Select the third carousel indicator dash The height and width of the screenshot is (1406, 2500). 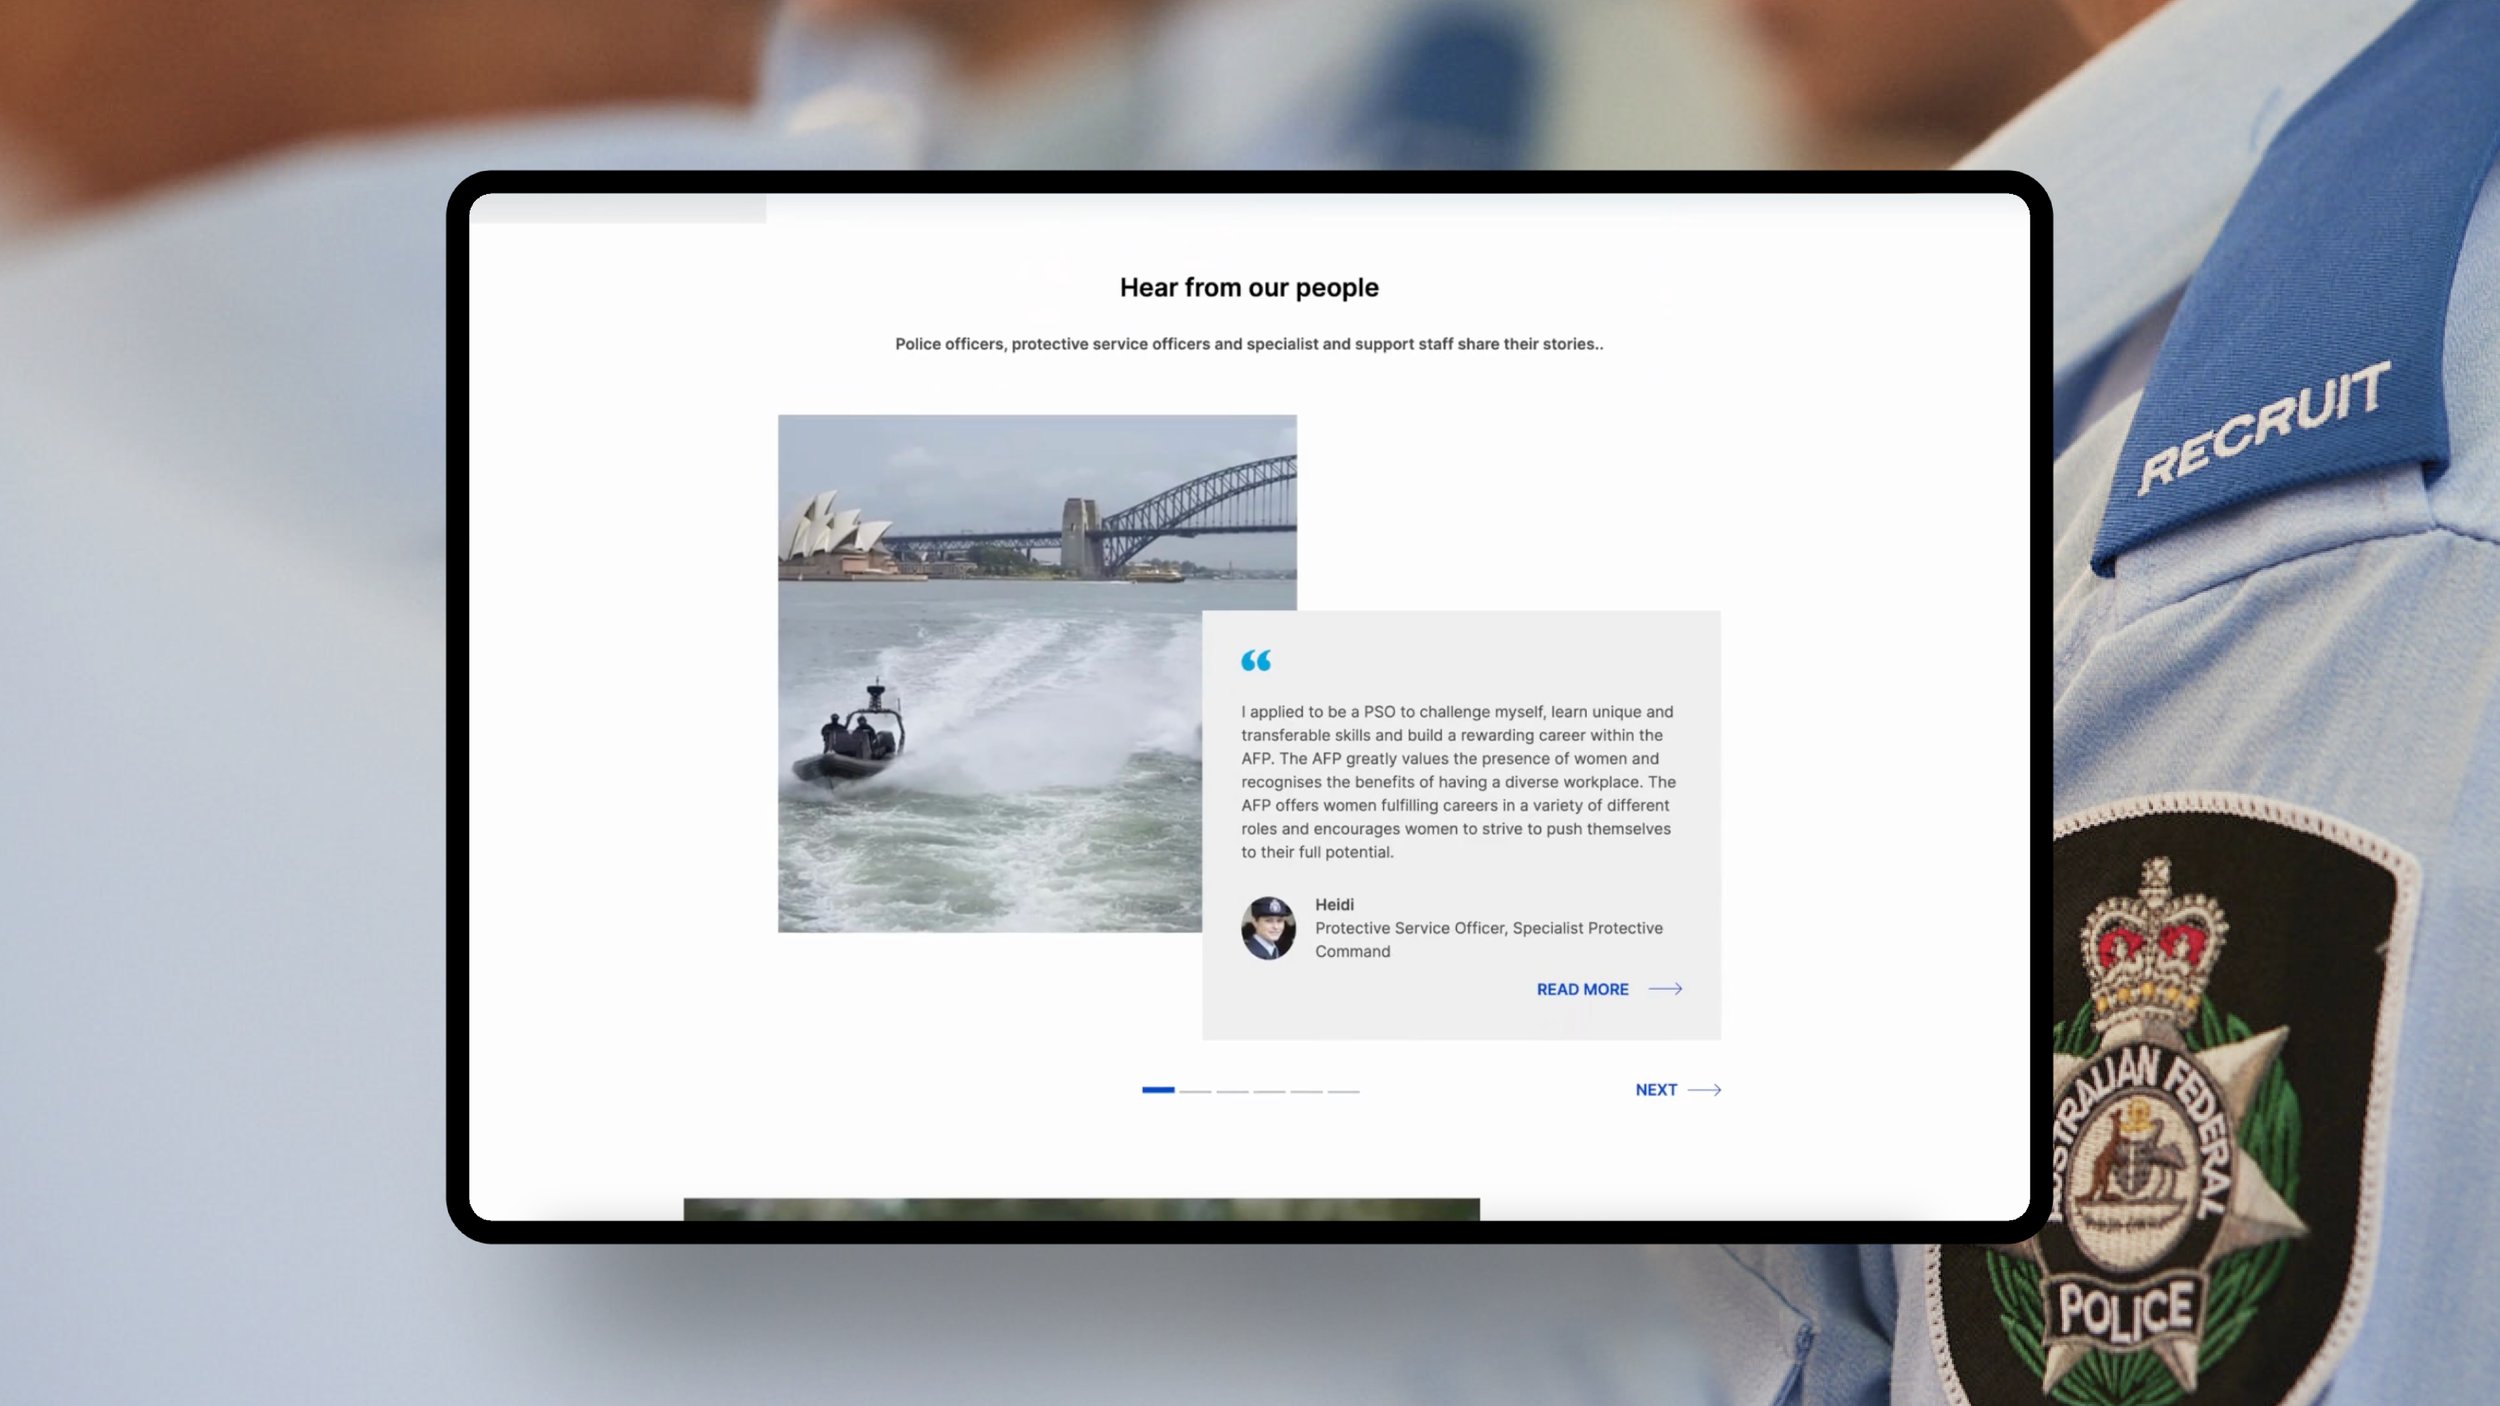pyautogui.click(x=1232, y=1091)
